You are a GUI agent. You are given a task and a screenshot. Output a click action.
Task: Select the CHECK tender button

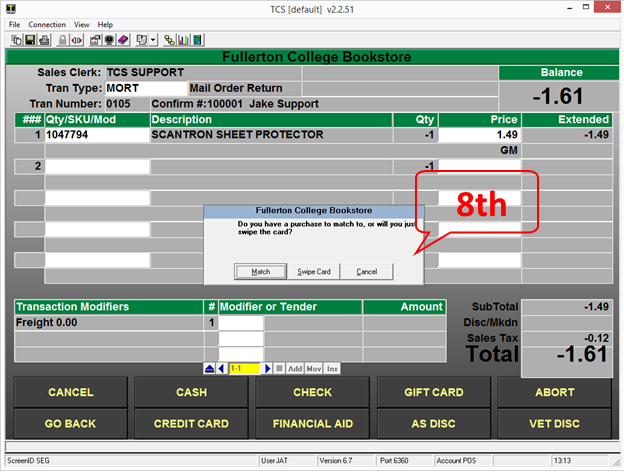click(312, 392)
